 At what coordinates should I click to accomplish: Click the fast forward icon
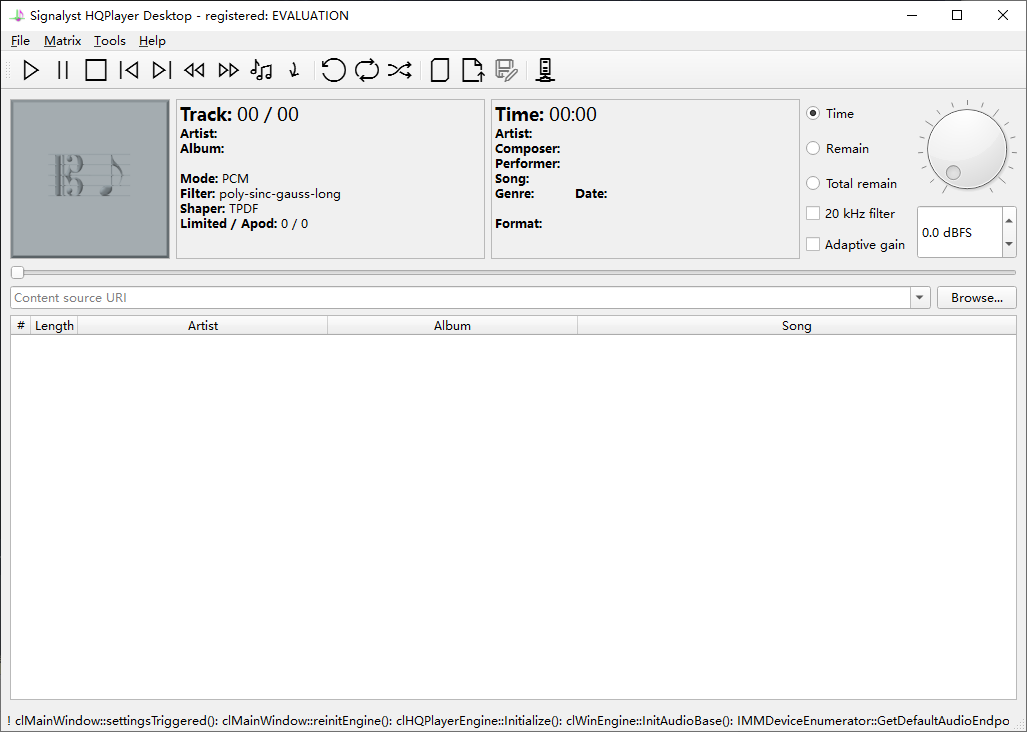click(x=228, y=70)
